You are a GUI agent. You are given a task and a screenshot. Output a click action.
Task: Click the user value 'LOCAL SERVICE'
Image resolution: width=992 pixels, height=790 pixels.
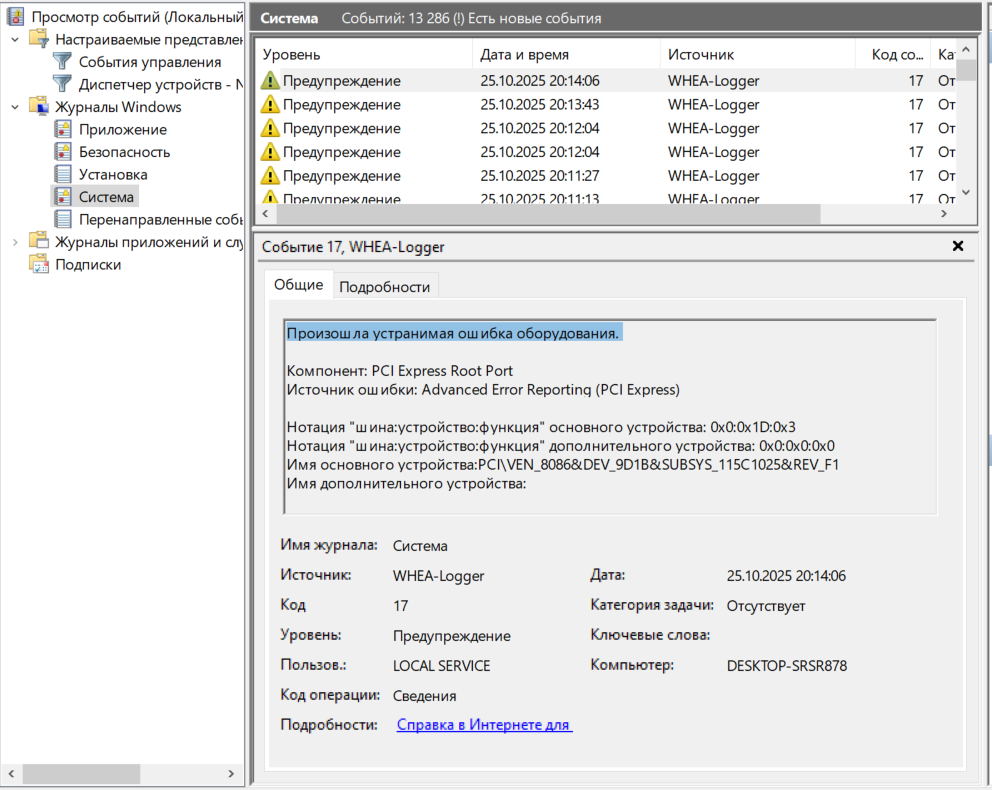[442, 666]
